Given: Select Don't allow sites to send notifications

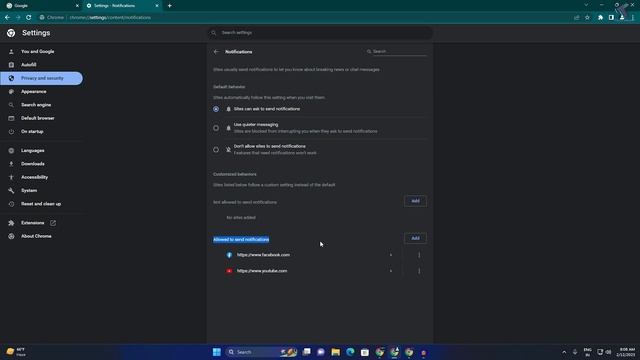Looking at the screenshot, I should (216, 149).
